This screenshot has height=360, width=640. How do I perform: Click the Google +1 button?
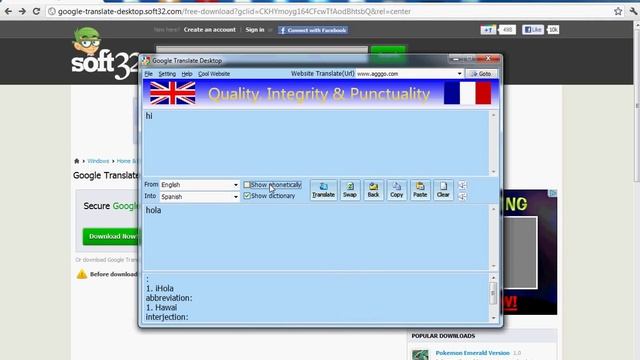tap(488, 30)
